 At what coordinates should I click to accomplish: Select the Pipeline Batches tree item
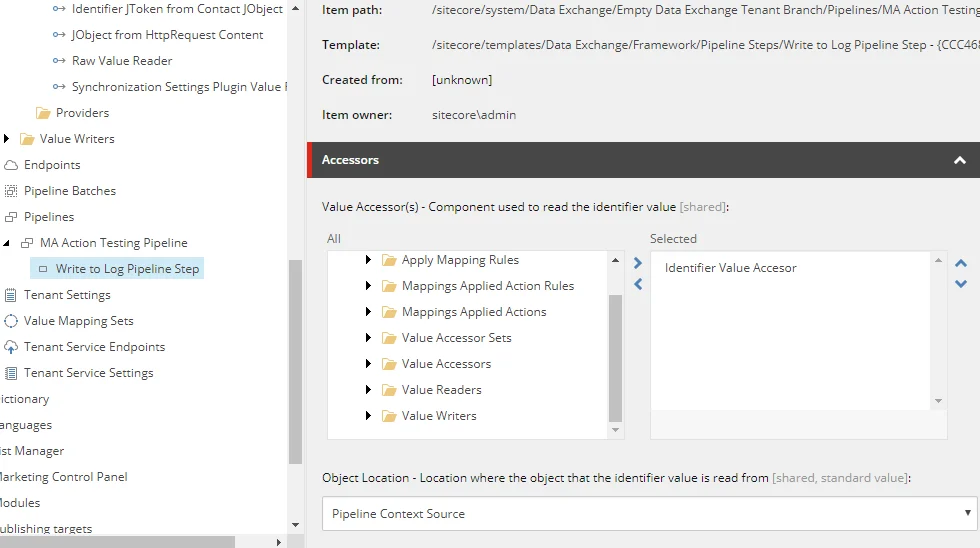point(70,191)
